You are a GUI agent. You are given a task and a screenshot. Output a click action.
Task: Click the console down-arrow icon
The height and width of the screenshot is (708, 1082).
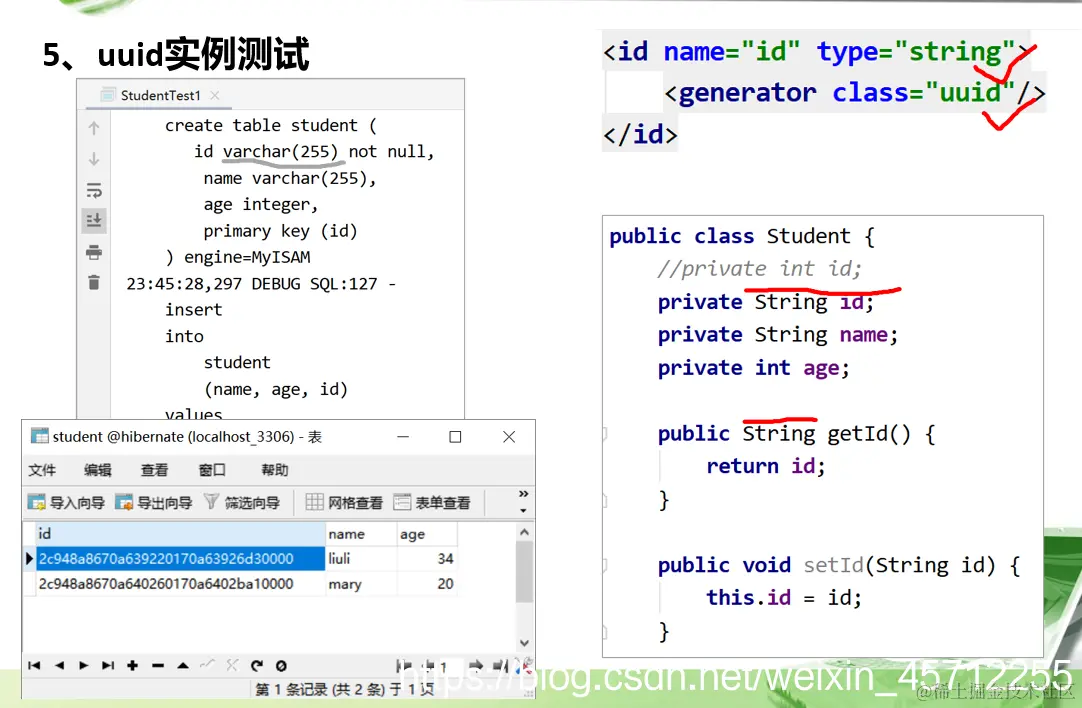pyautogui.click(x=94, y=159)
